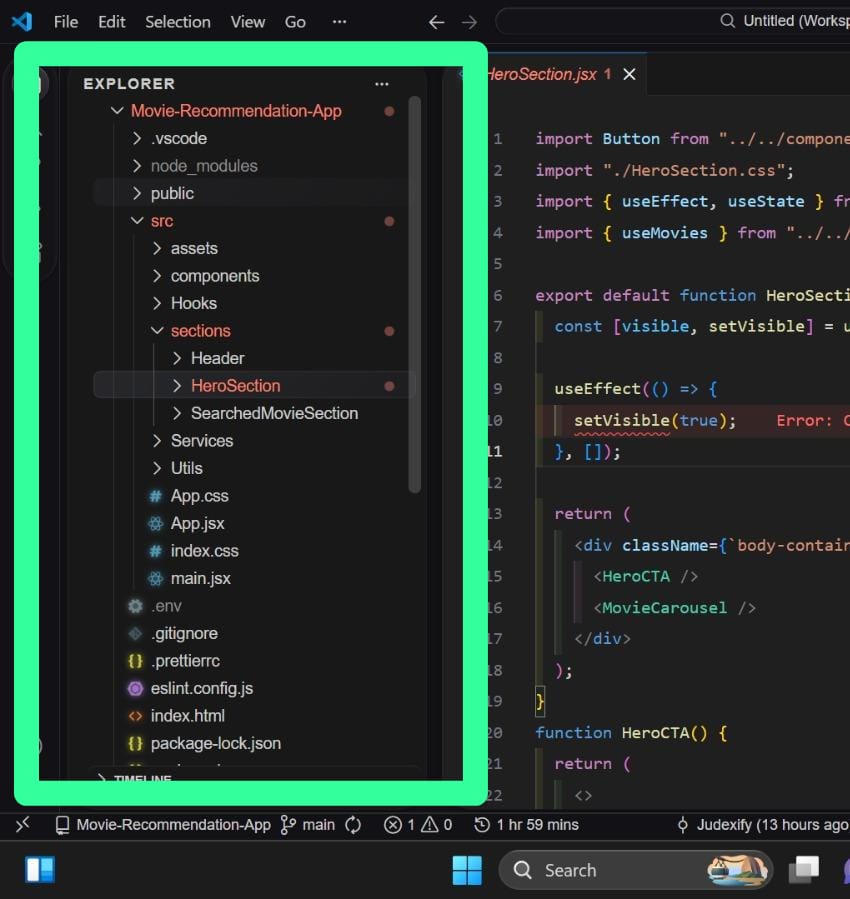Click the 1 hr 59 mins timer

pyautogui.click(x=526, y=825)
